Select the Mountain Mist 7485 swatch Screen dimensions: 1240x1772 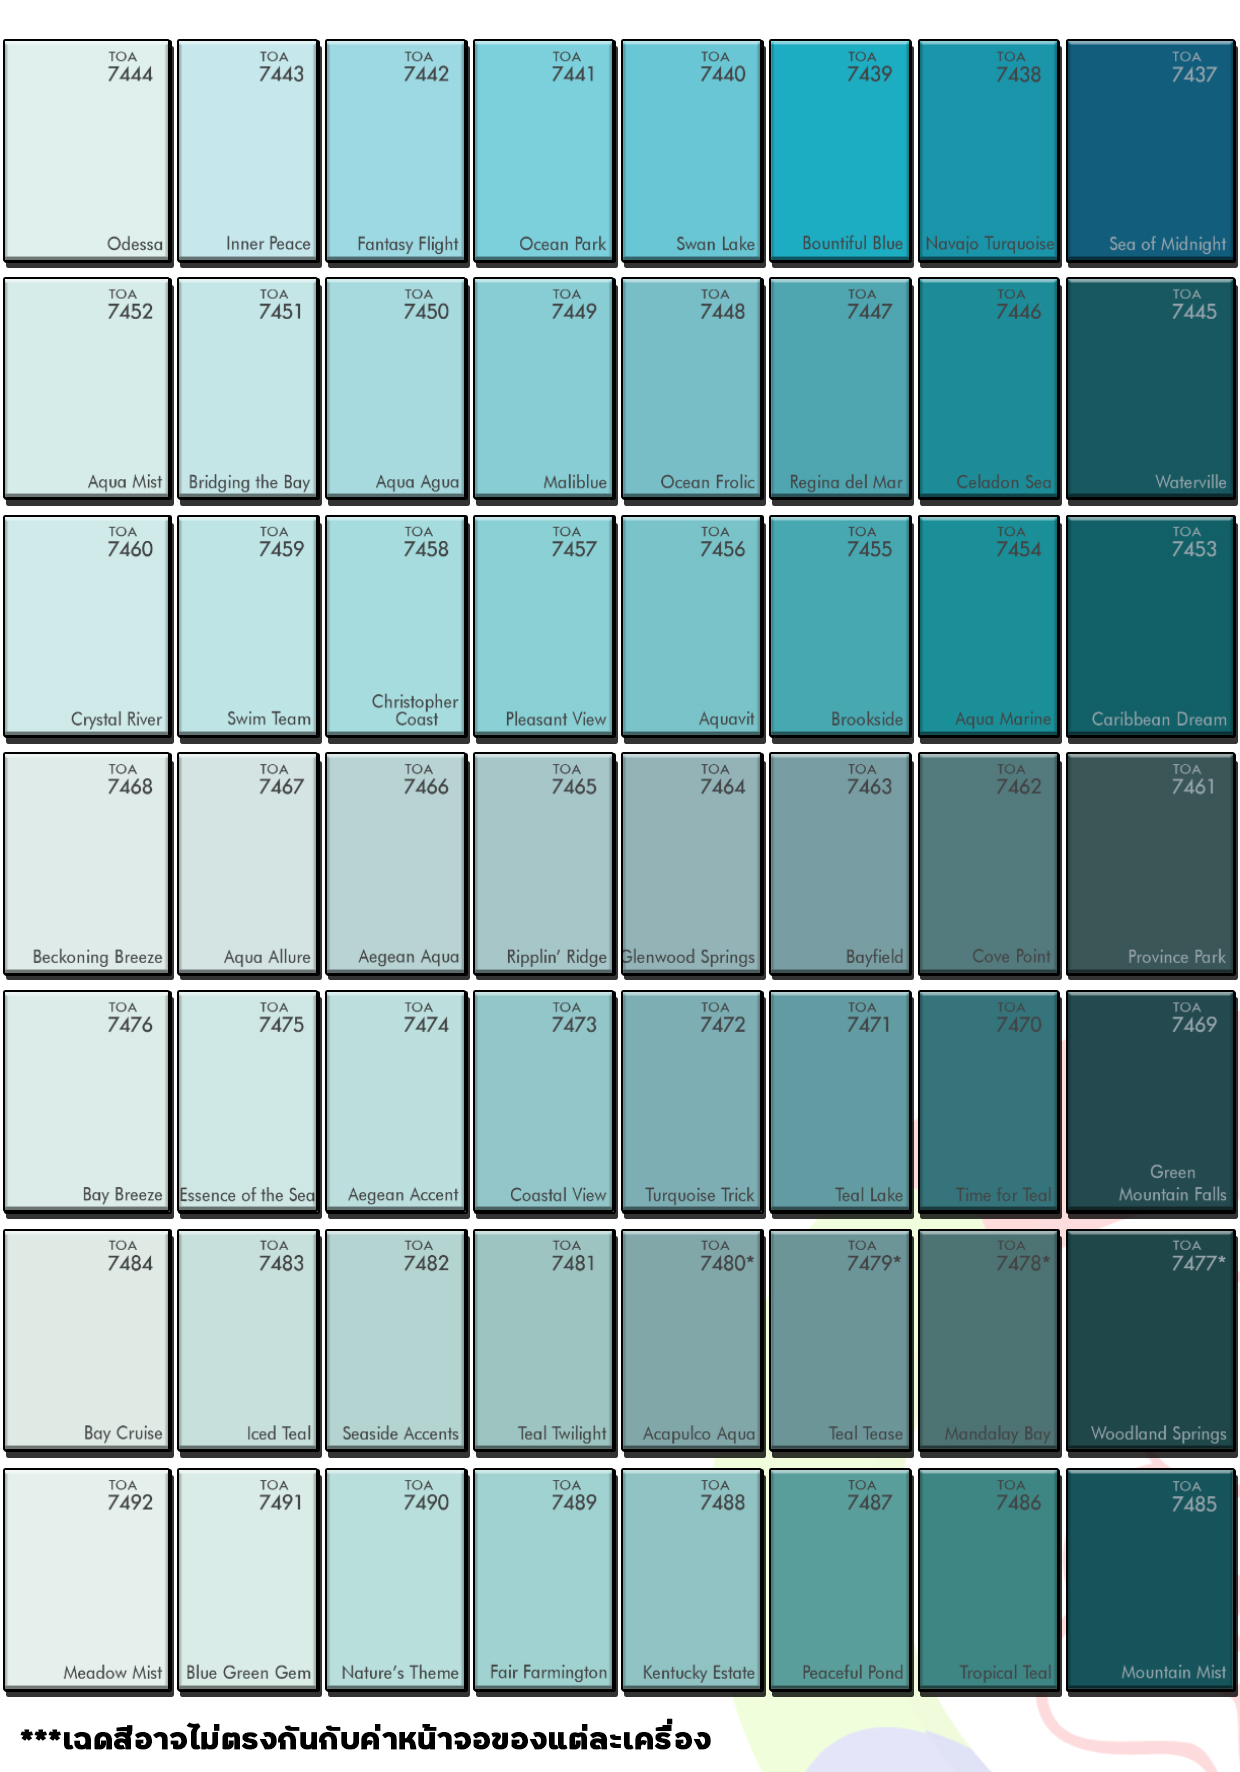1151,1581
